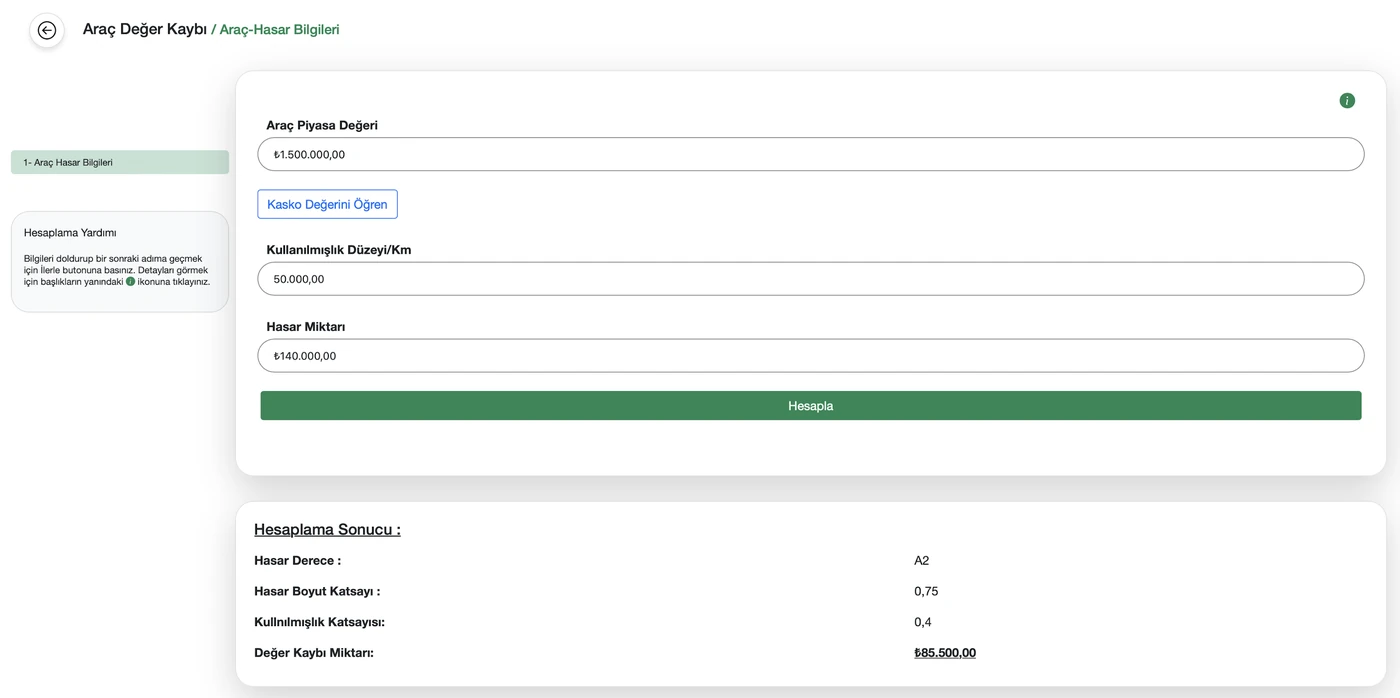Focus the Kullanılmışlık Düzeyi/Km input
This screenshot has height=698, width=1400.
point(811,279)
